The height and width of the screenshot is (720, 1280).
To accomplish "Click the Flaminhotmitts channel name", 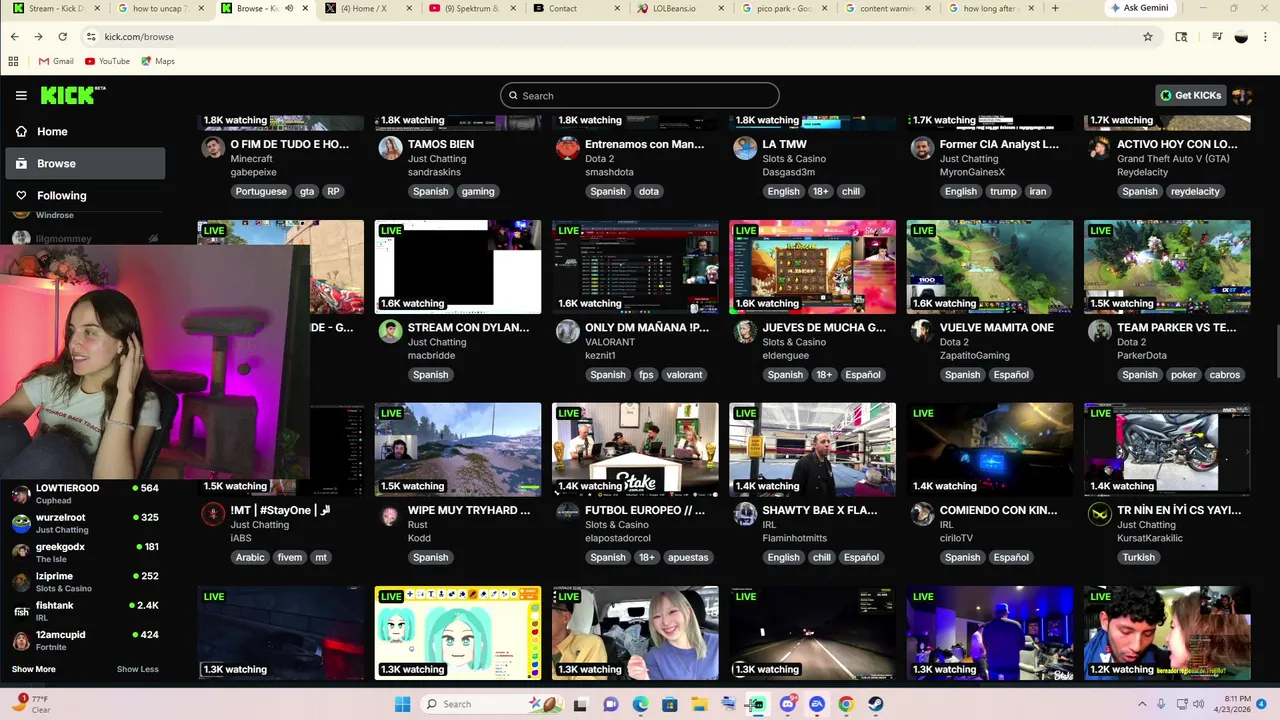I will tap(795, 538).
